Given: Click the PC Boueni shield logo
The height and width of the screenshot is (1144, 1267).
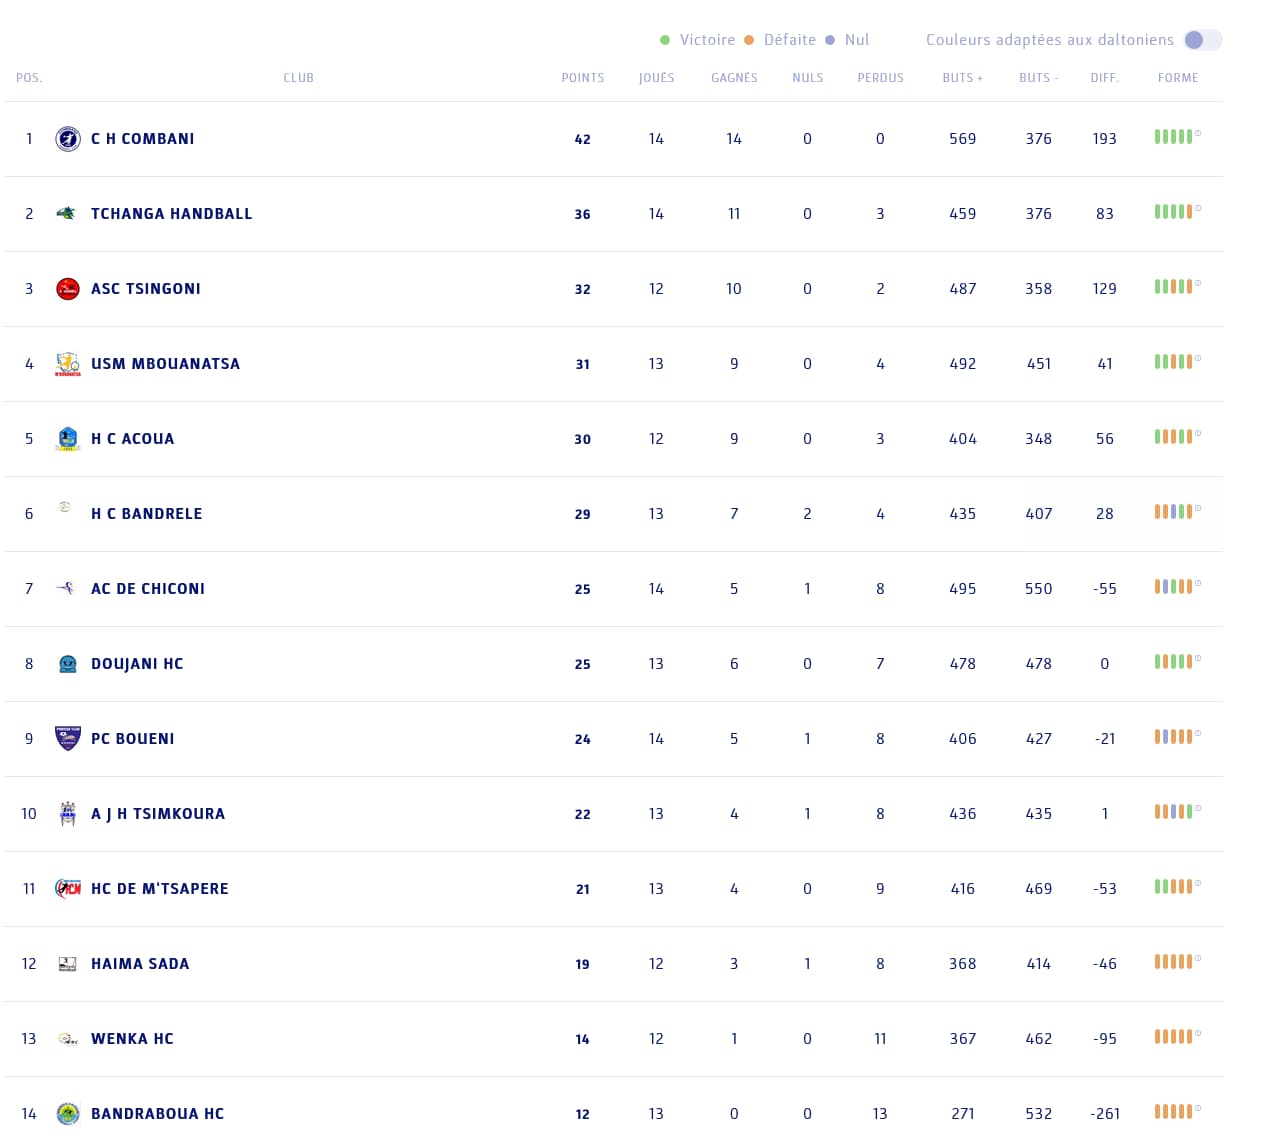Looking at the screenshot, I should click(x=68, y=739).
